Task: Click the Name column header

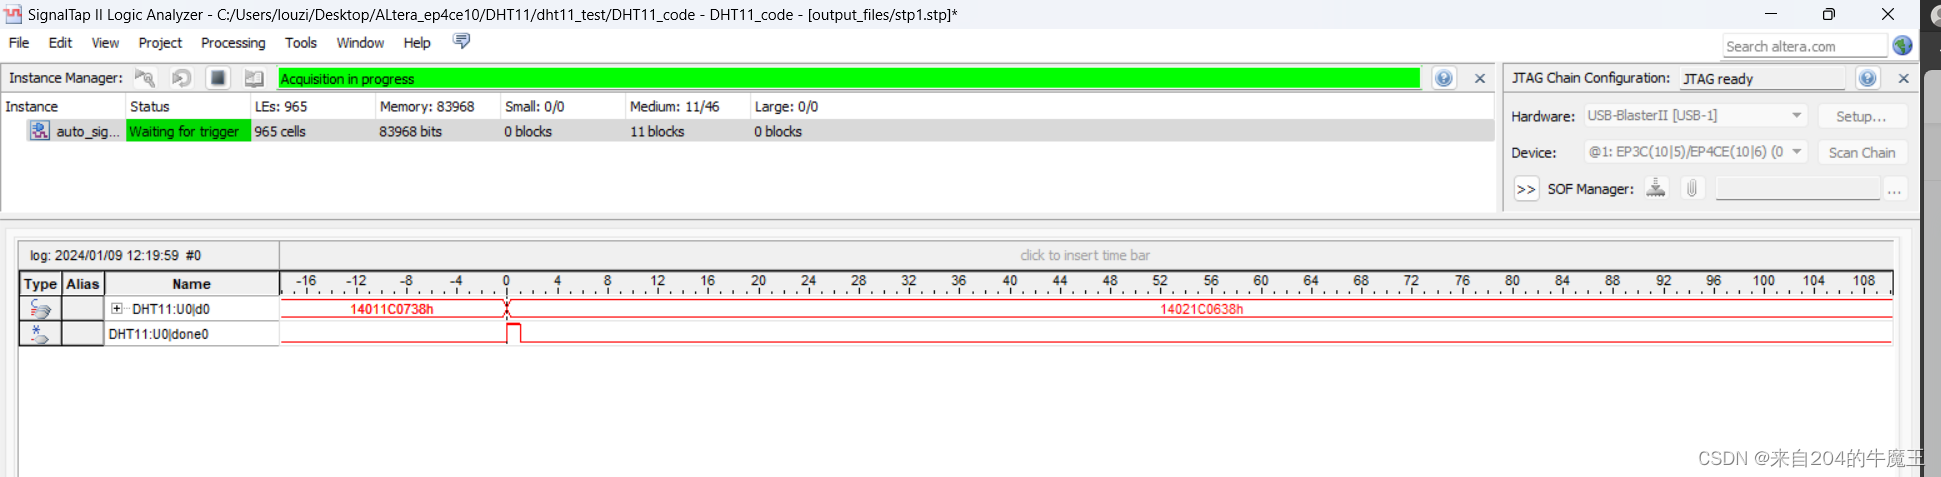Action: point(191,284)
